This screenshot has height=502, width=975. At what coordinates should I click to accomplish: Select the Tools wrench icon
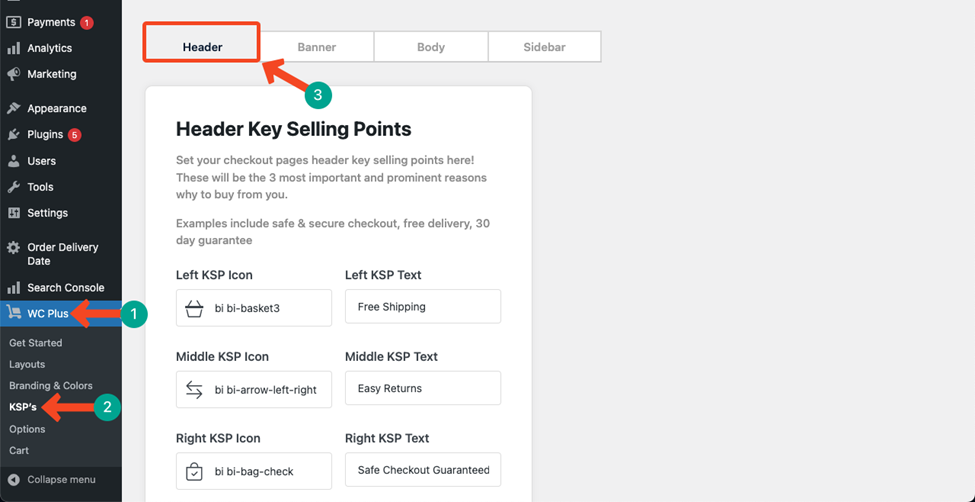(x=14, y=187)
